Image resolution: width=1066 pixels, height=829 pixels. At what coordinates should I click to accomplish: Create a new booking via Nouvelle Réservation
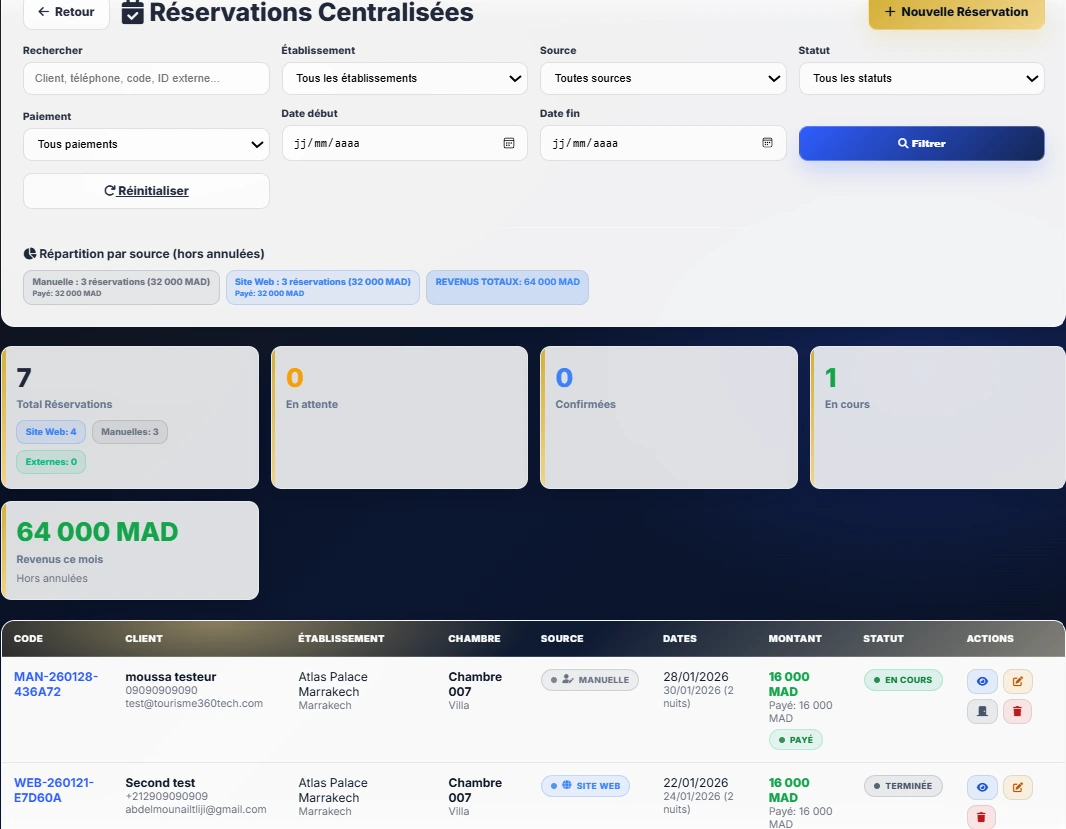(956, 13)
